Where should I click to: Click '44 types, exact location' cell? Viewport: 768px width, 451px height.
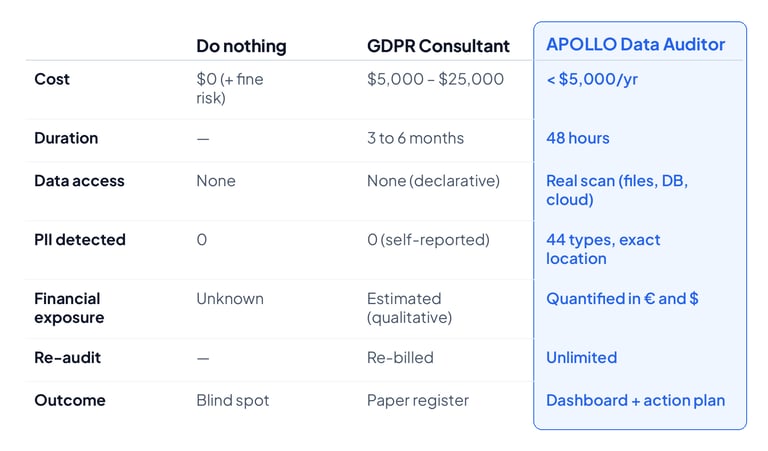pyautogui.click(x=603, y=249)
